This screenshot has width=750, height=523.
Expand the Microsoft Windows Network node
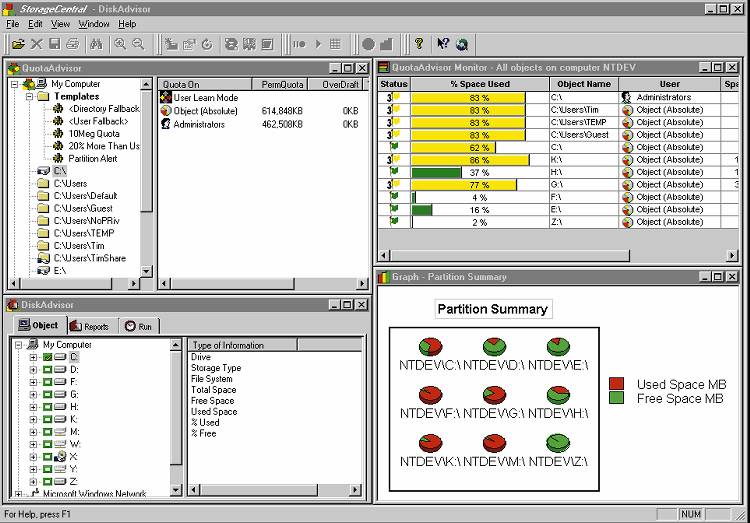19,494
